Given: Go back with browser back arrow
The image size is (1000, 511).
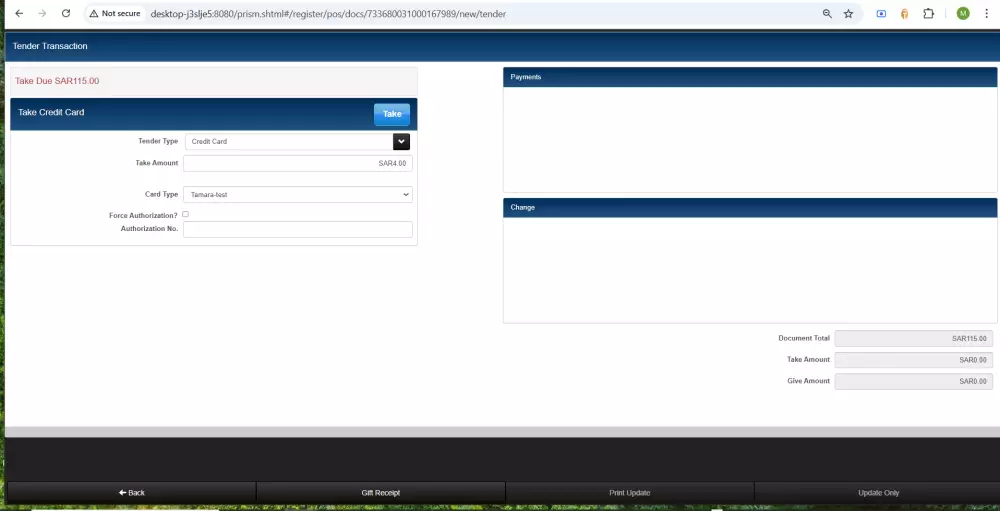Looking at the screenshot, I should 19,13.
